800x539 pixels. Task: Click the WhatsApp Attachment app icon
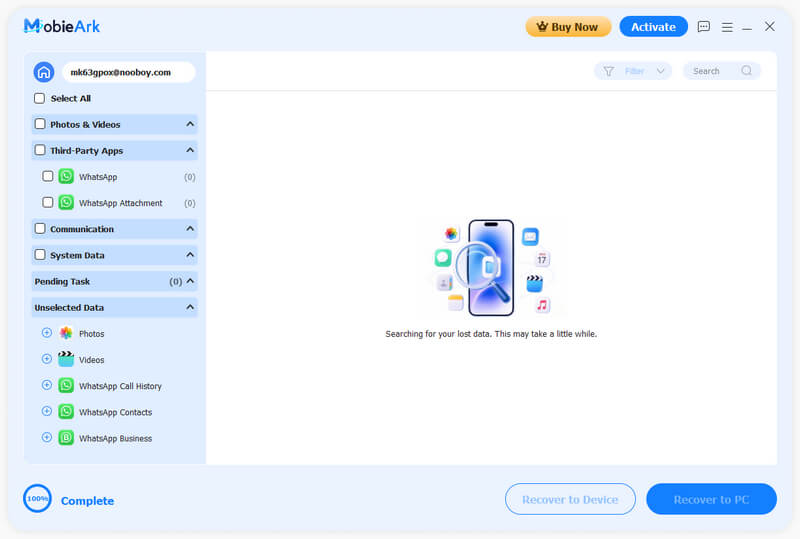[66, 202]
